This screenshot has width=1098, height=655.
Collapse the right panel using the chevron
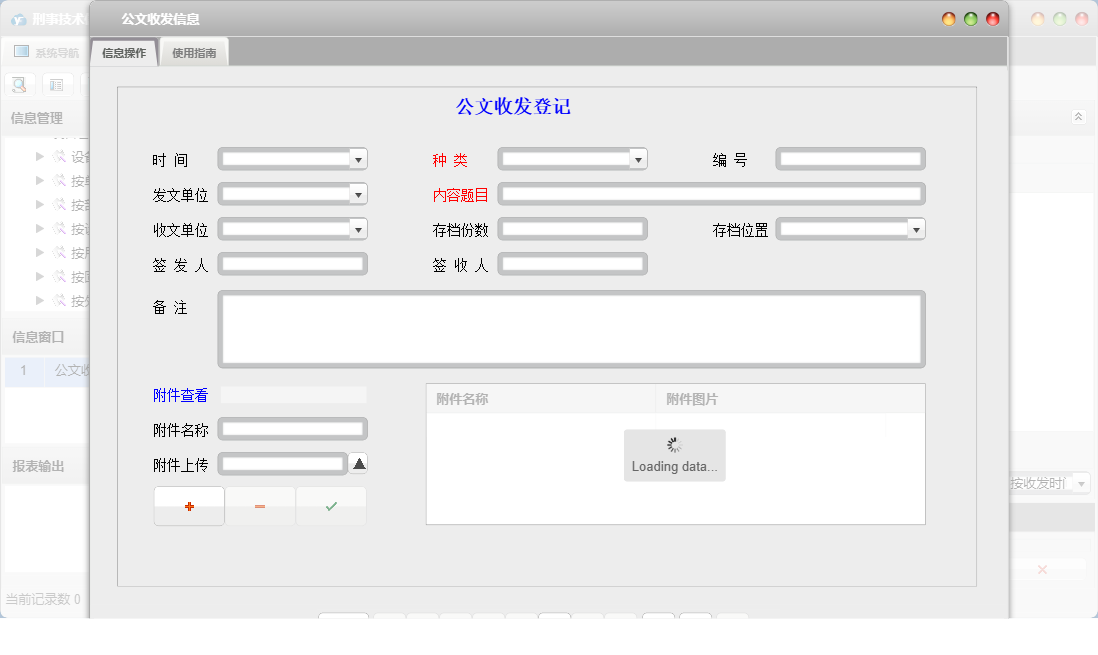1078,115
